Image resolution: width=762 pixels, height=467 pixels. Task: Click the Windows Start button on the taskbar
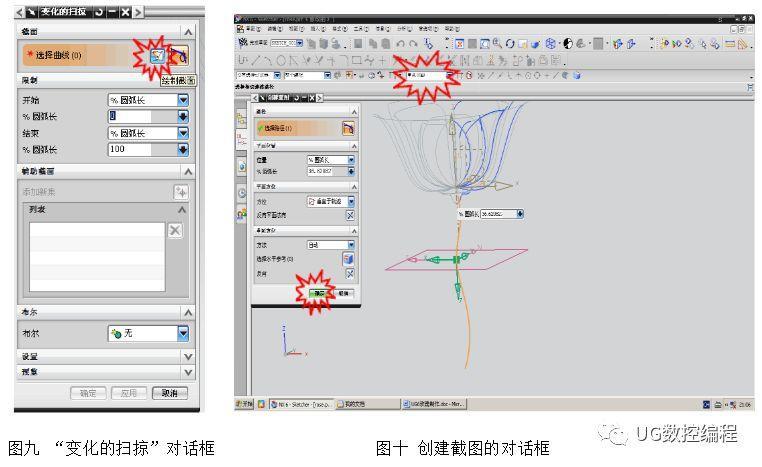point(244,404)
